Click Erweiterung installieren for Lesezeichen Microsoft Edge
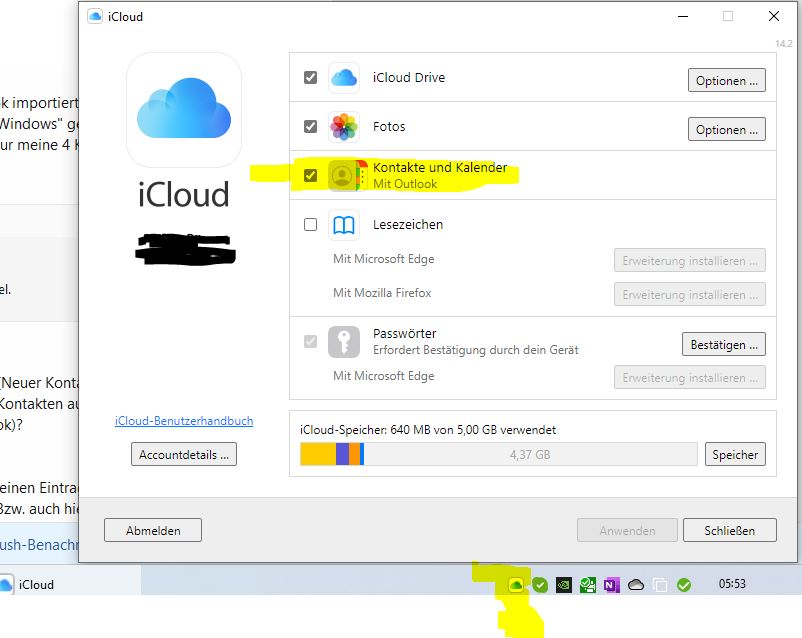The image size is (802, 638). [x=690, y=260]
